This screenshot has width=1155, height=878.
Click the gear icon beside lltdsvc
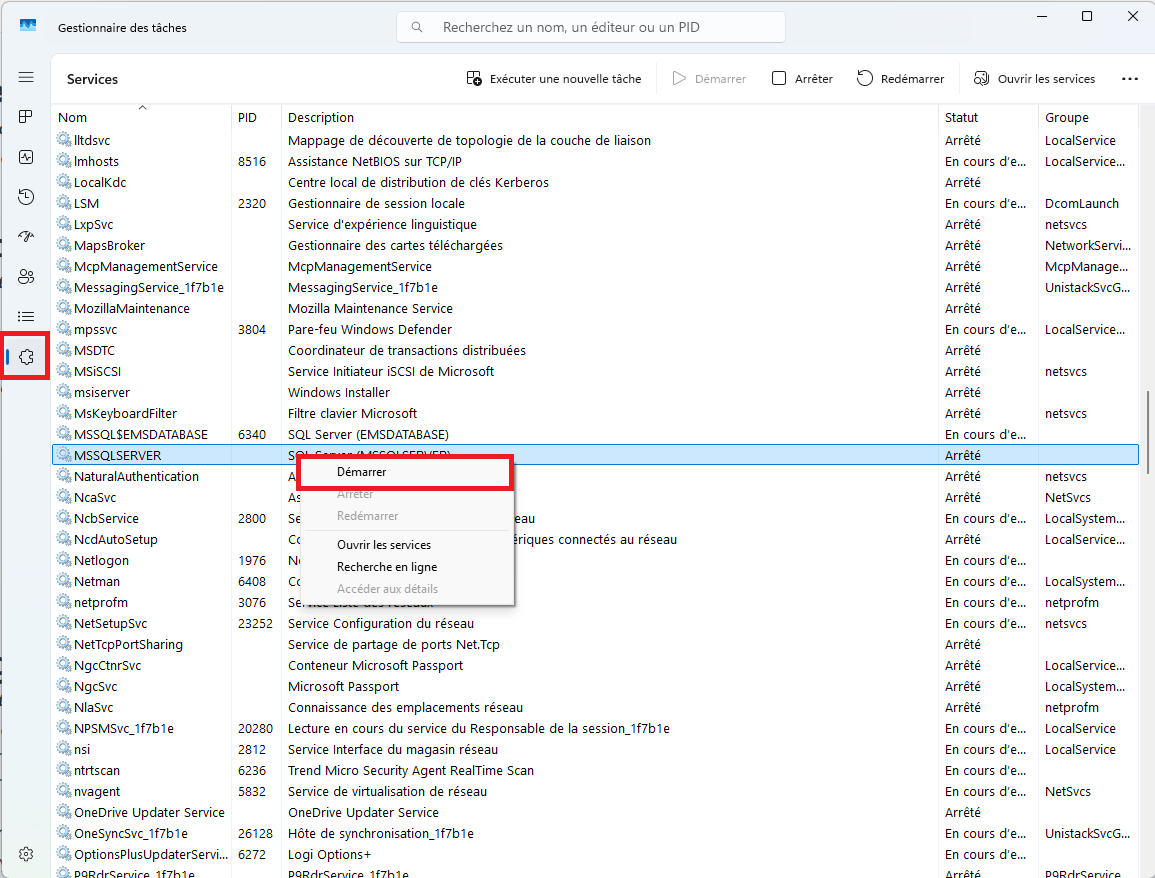[64, 139]
